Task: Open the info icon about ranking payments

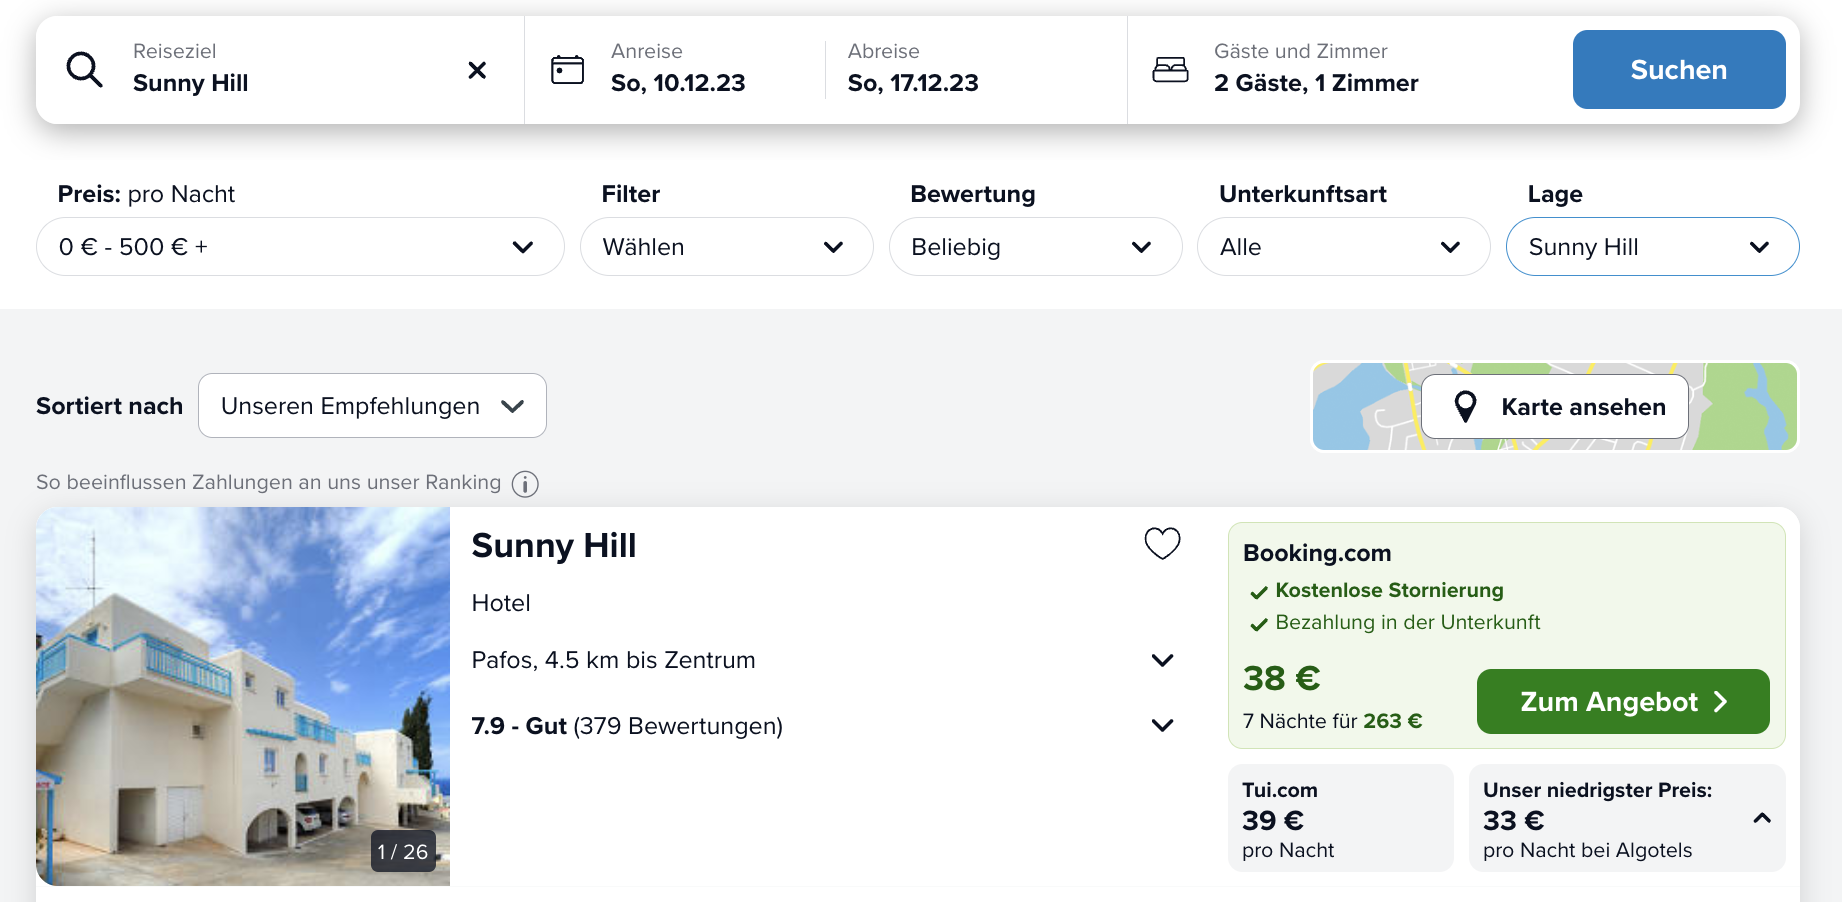Action: click(x=524, y=483)
